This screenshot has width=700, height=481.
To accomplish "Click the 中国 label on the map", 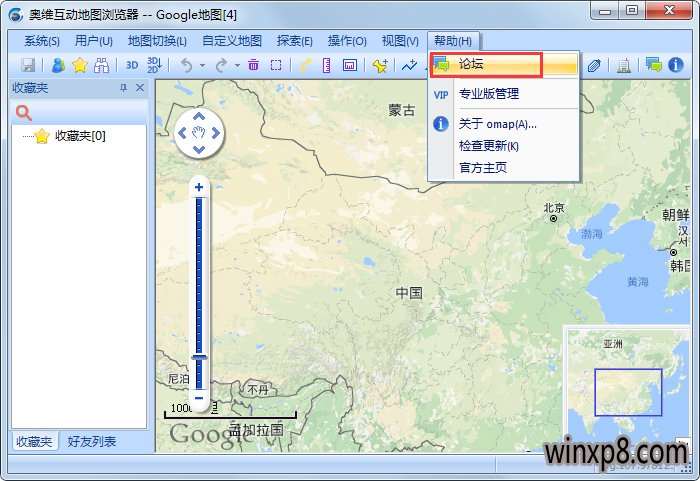I will tap(409, 293).
